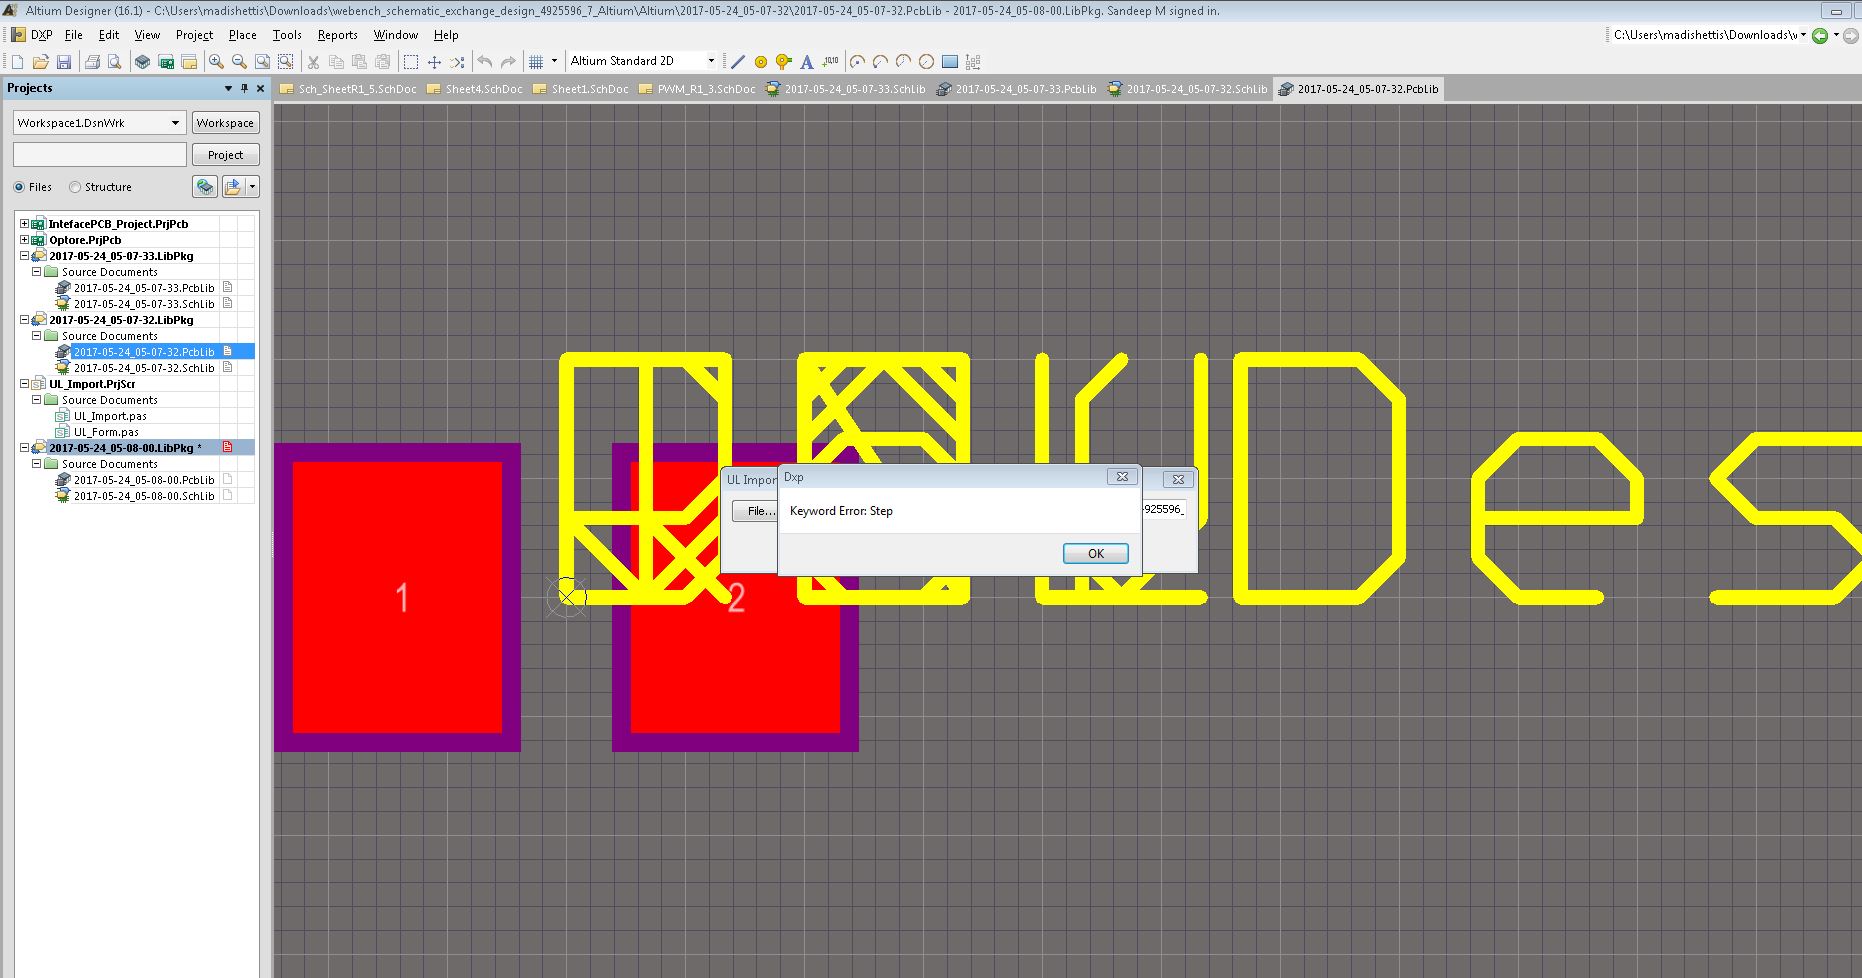Open a file with the folder icon

41,62
